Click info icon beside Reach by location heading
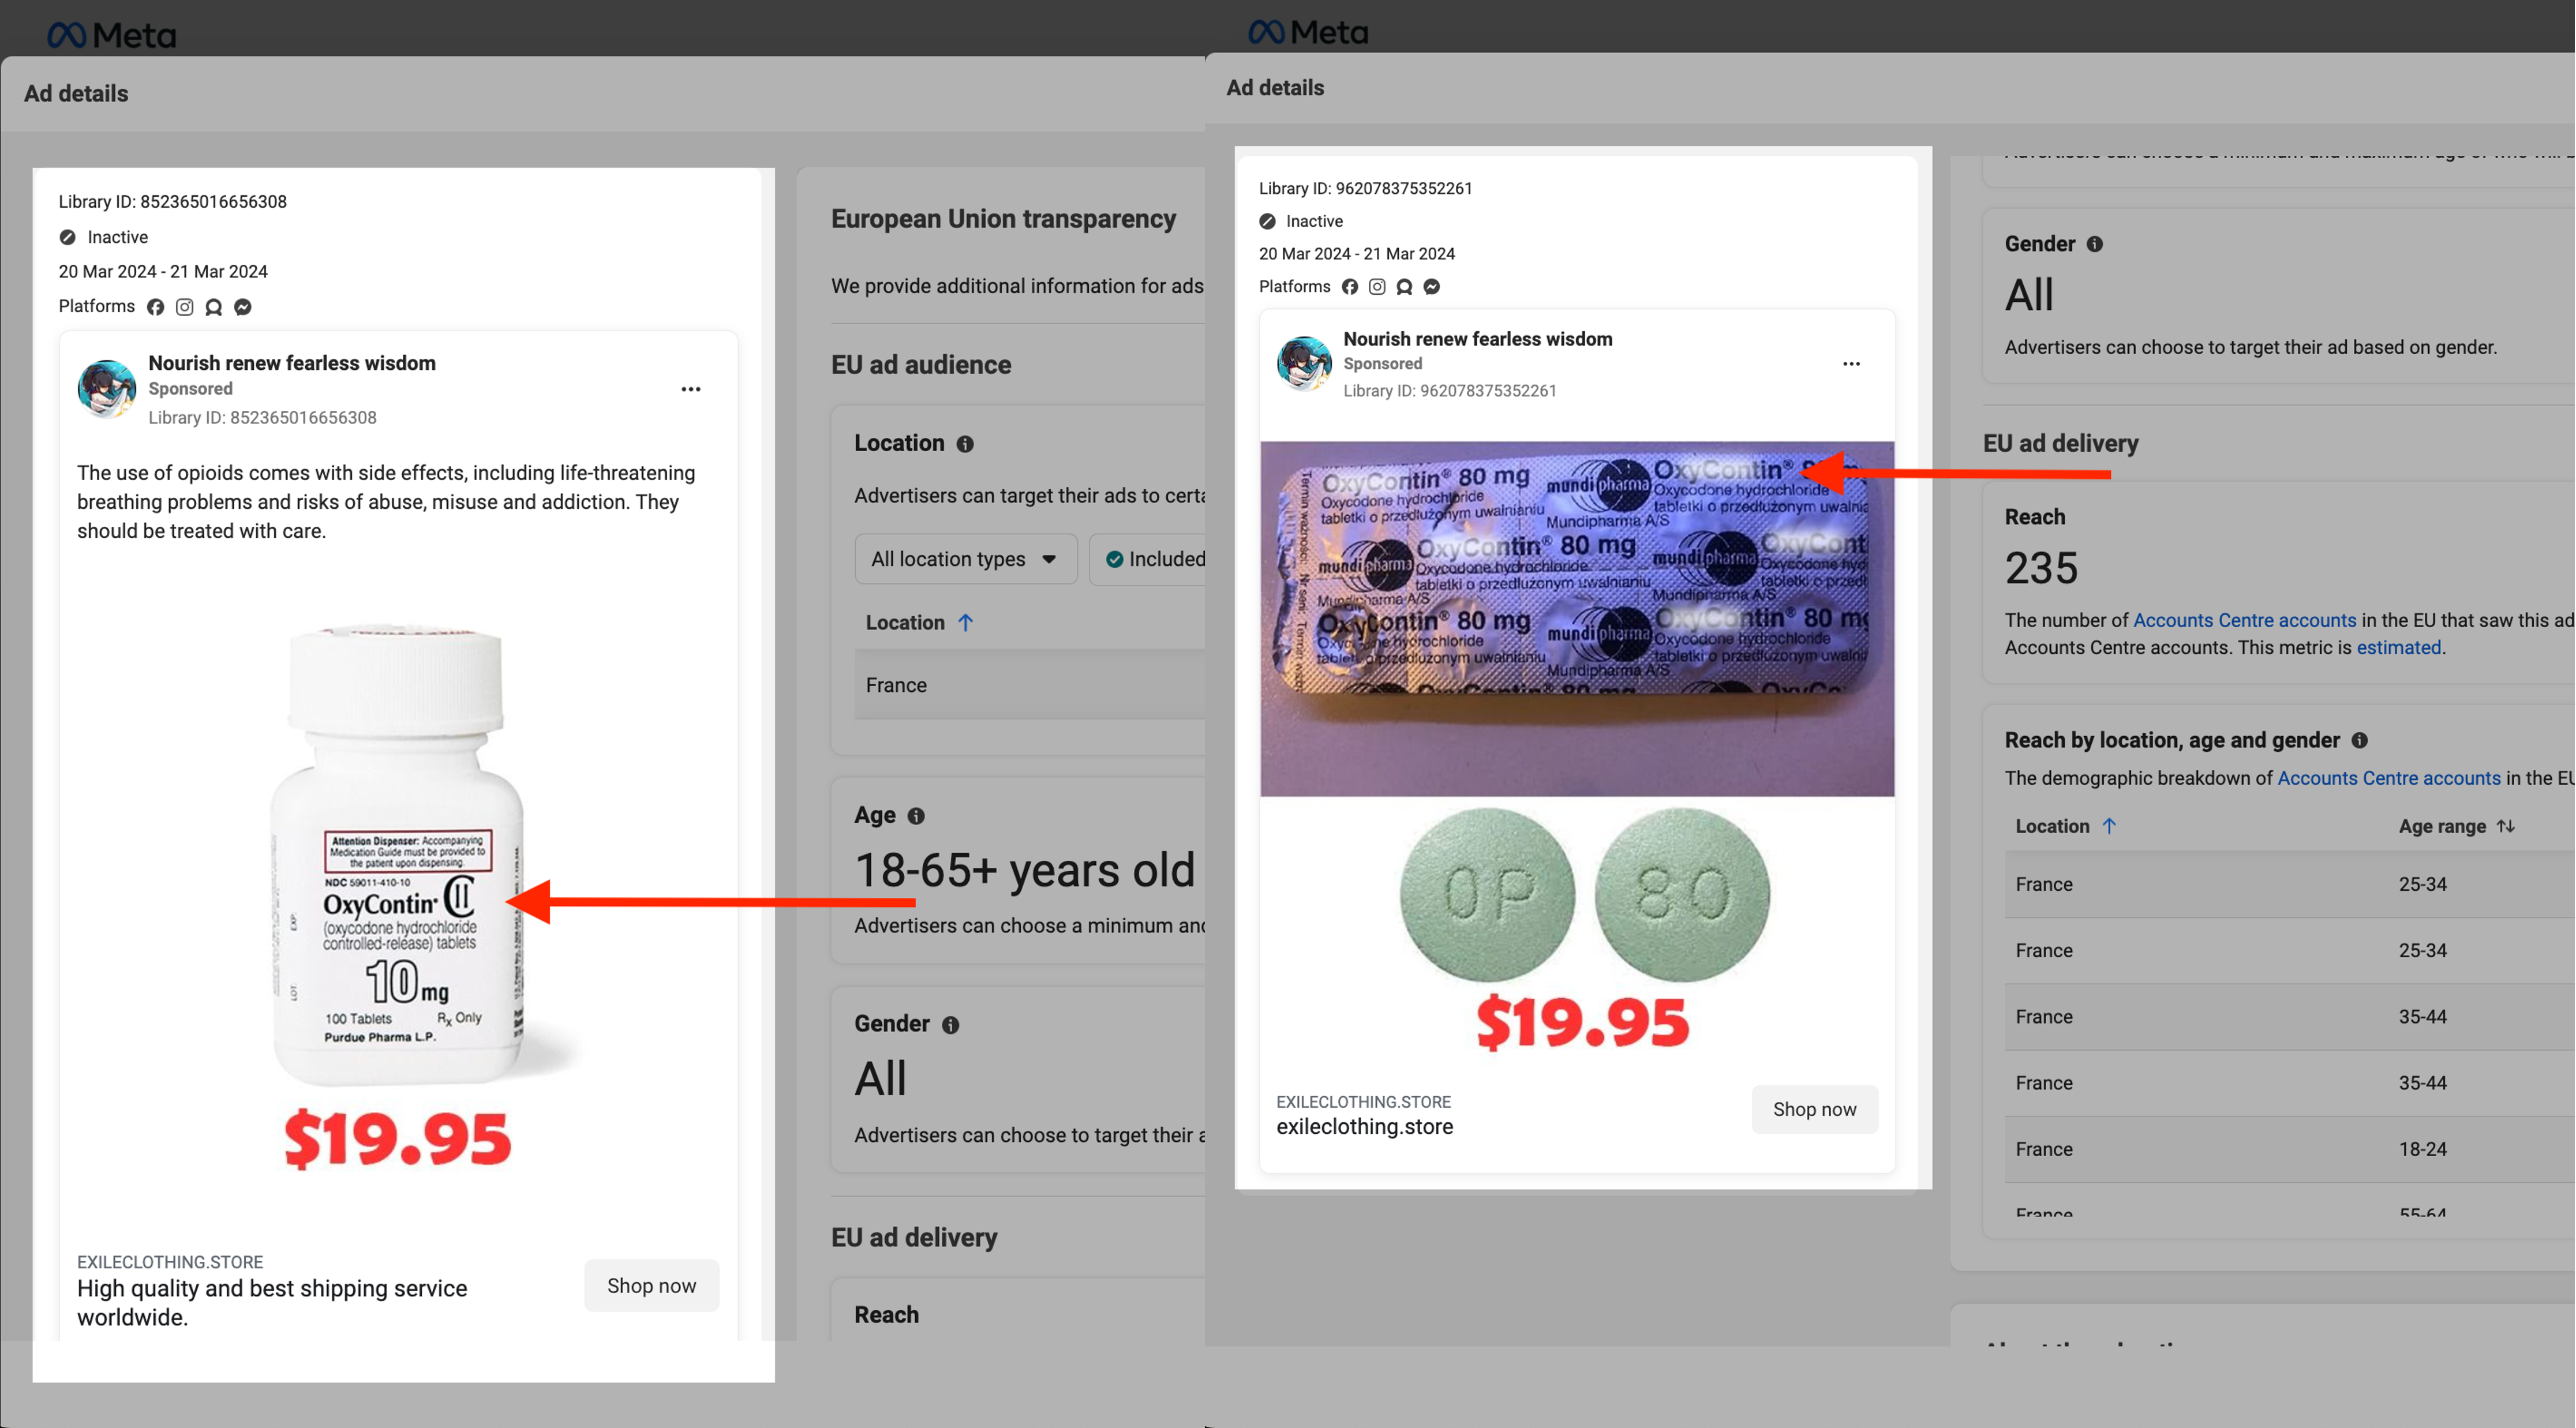 [2360, 740]
